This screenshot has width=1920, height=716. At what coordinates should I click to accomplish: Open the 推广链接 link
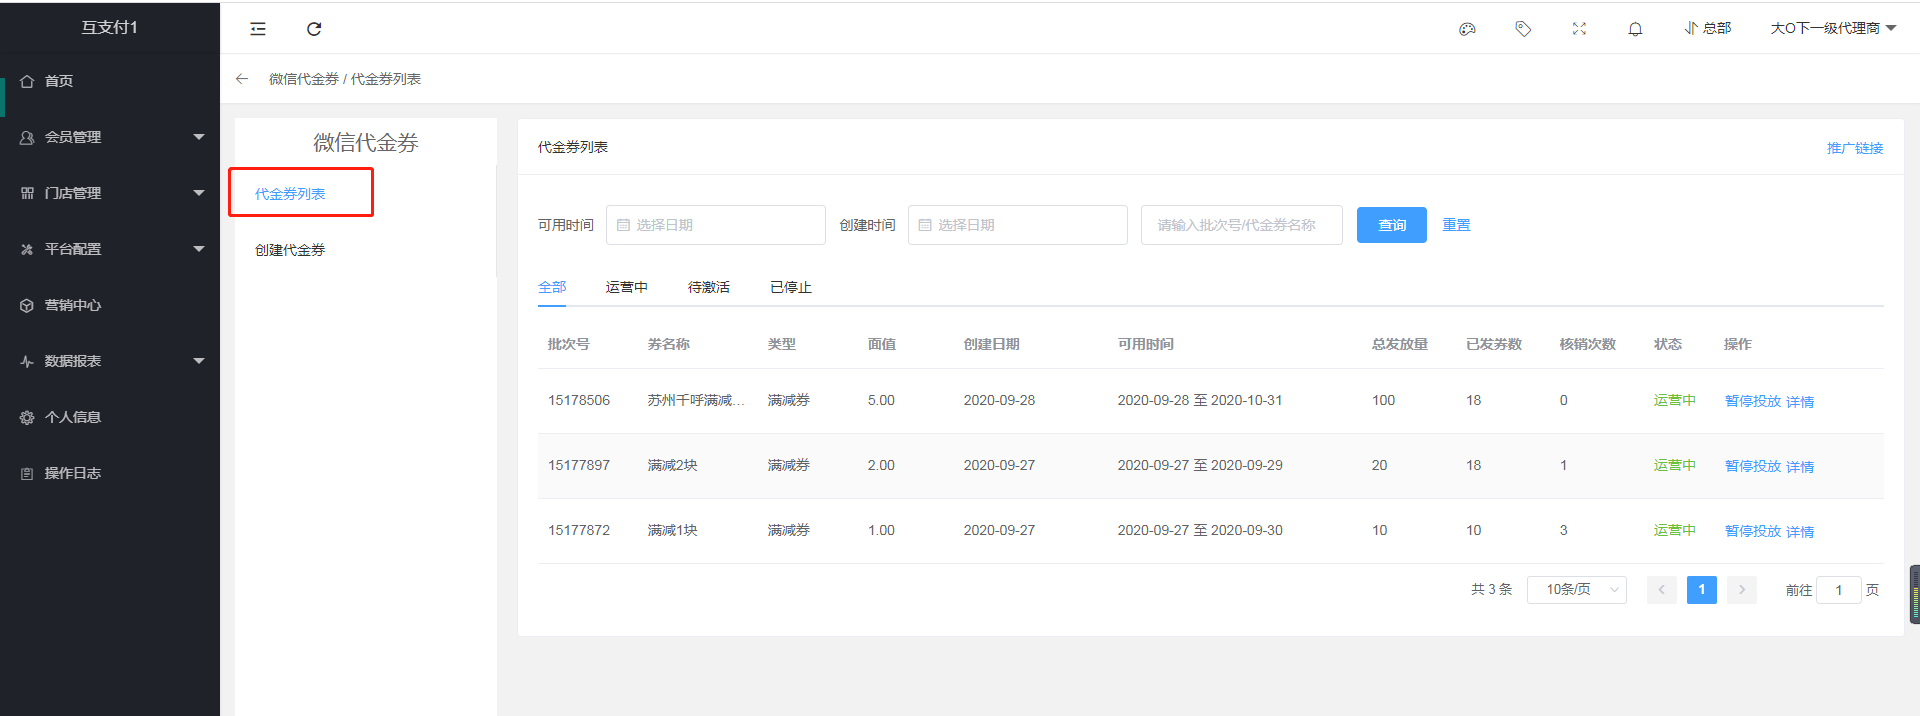1855,148
